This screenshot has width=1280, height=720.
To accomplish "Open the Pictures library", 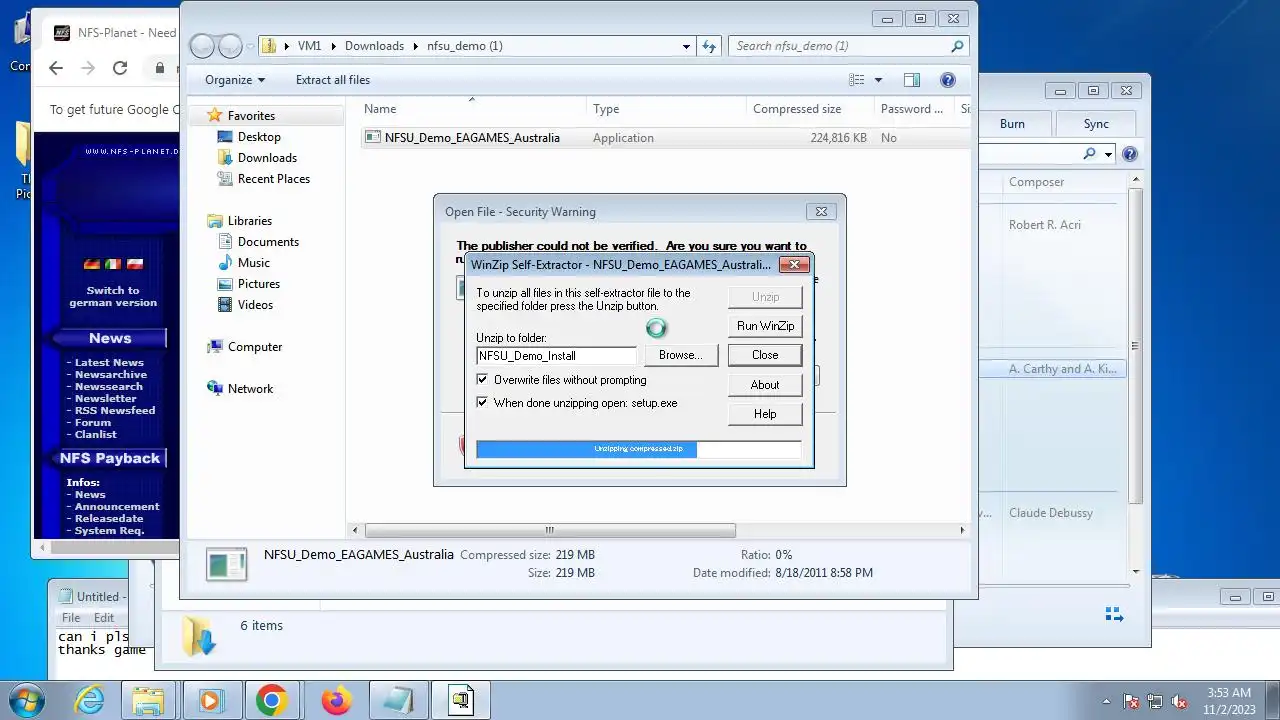I will [x=258, y=284].
